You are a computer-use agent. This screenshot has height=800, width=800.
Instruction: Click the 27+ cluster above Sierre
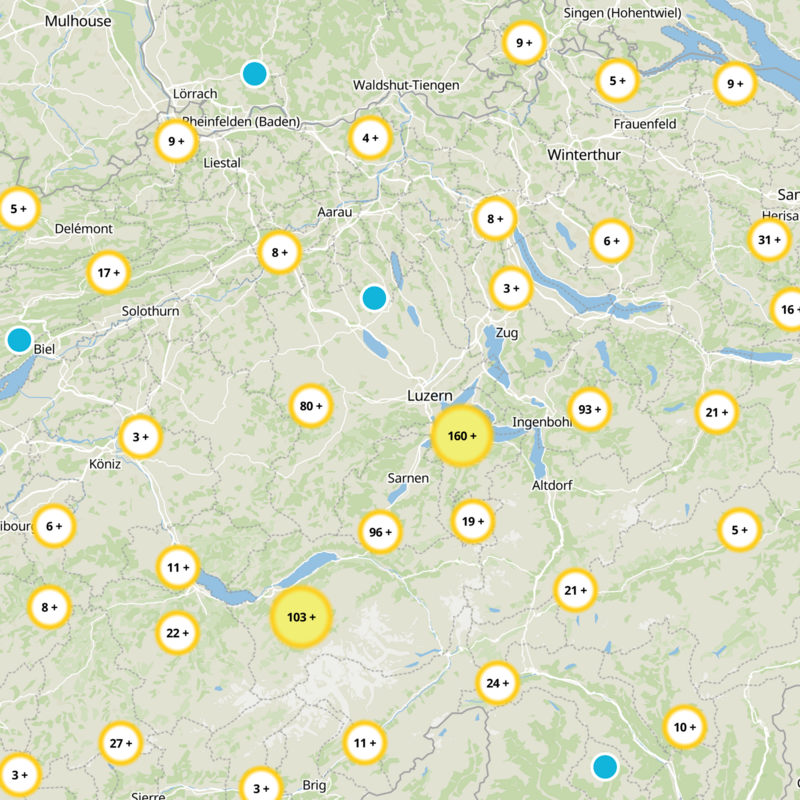coord(120,743)
